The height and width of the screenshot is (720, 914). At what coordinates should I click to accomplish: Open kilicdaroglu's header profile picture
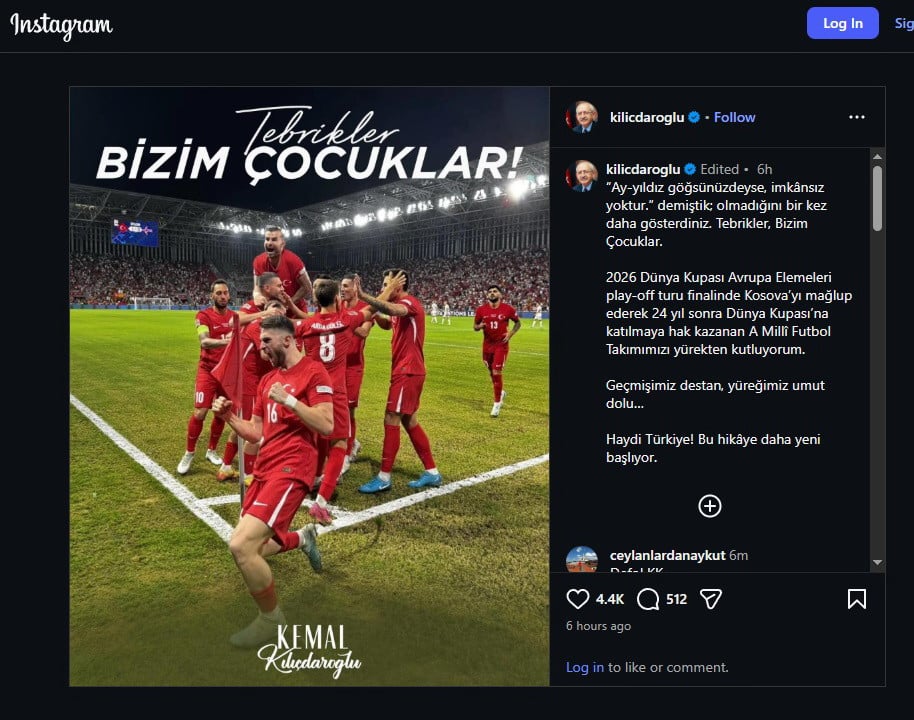point(582,117)
